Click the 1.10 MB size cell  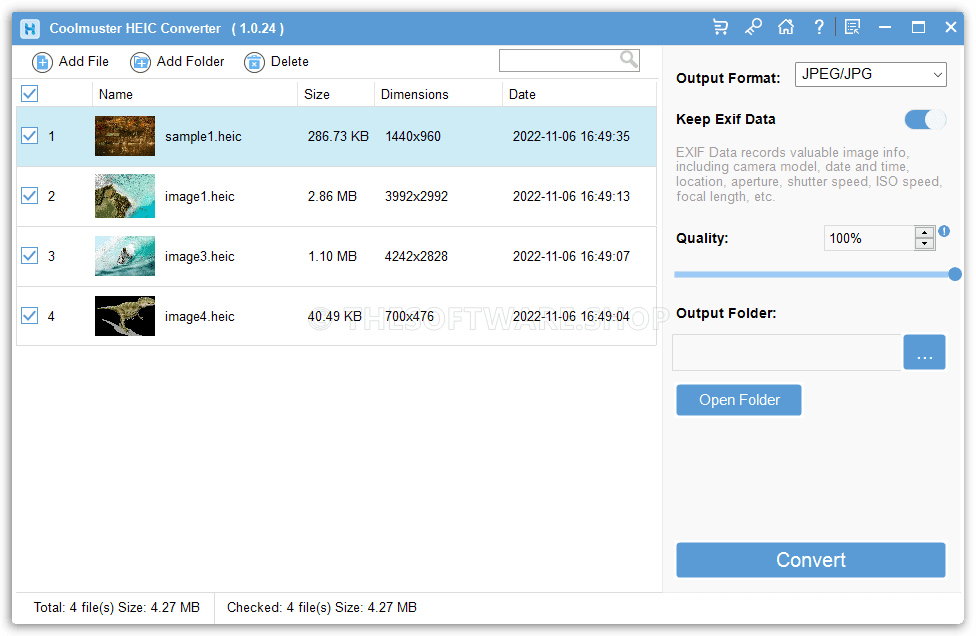coord(332,256)
